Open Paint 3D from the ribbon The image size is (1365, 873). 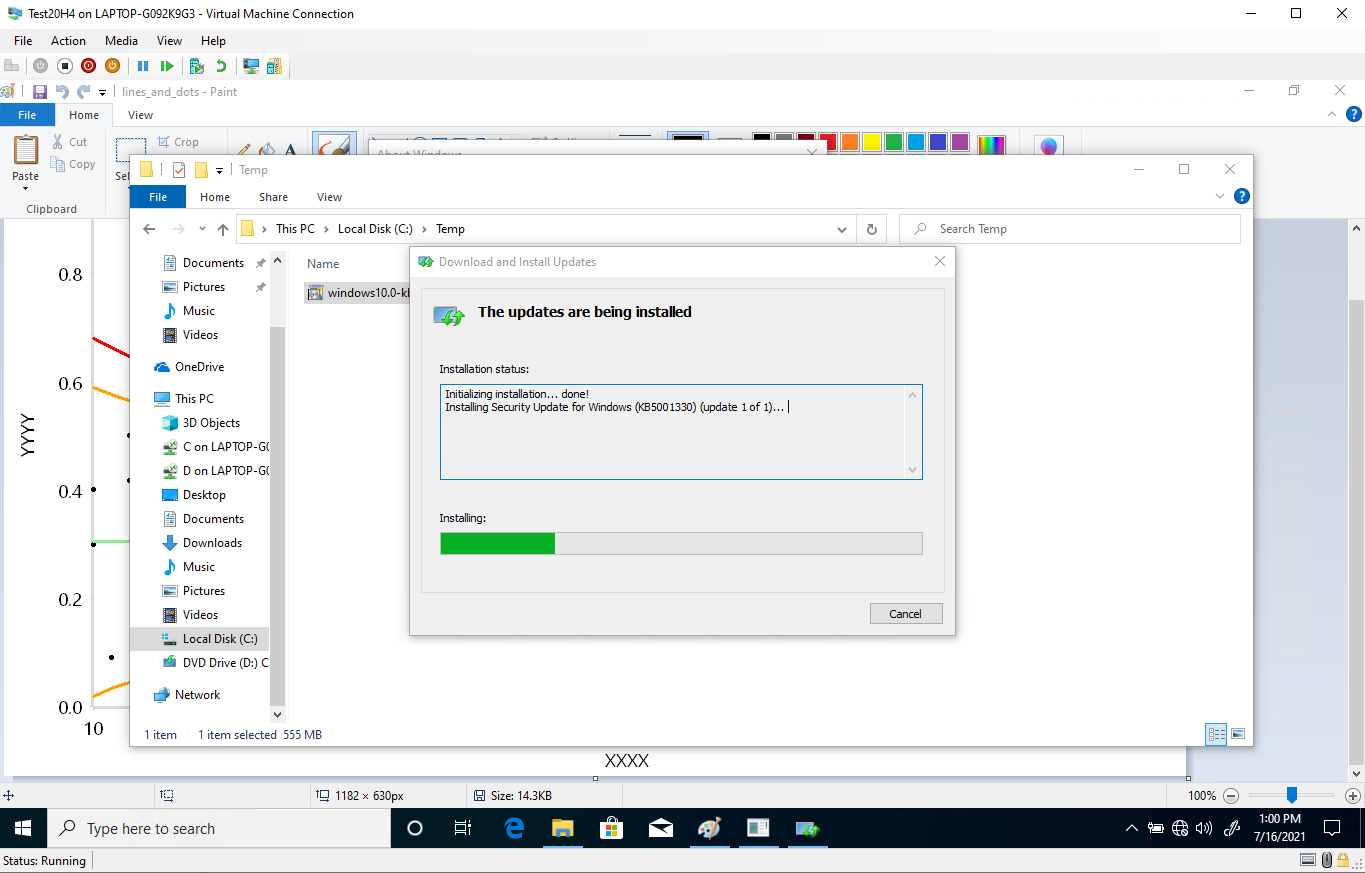click(x=1048, y=146)
